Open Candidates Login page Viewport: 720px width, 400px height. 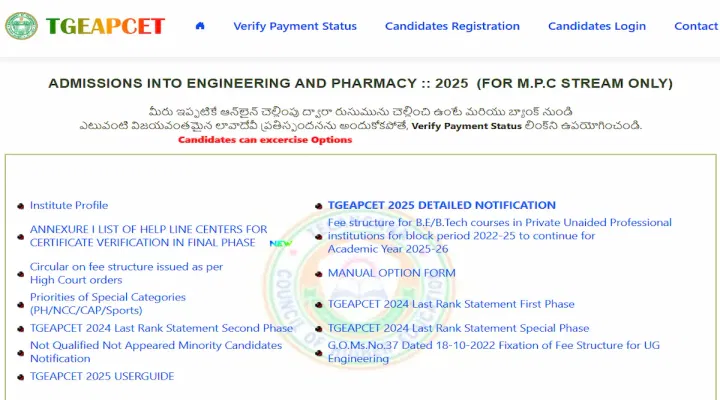pyautogui.click(x=597, y=26)
